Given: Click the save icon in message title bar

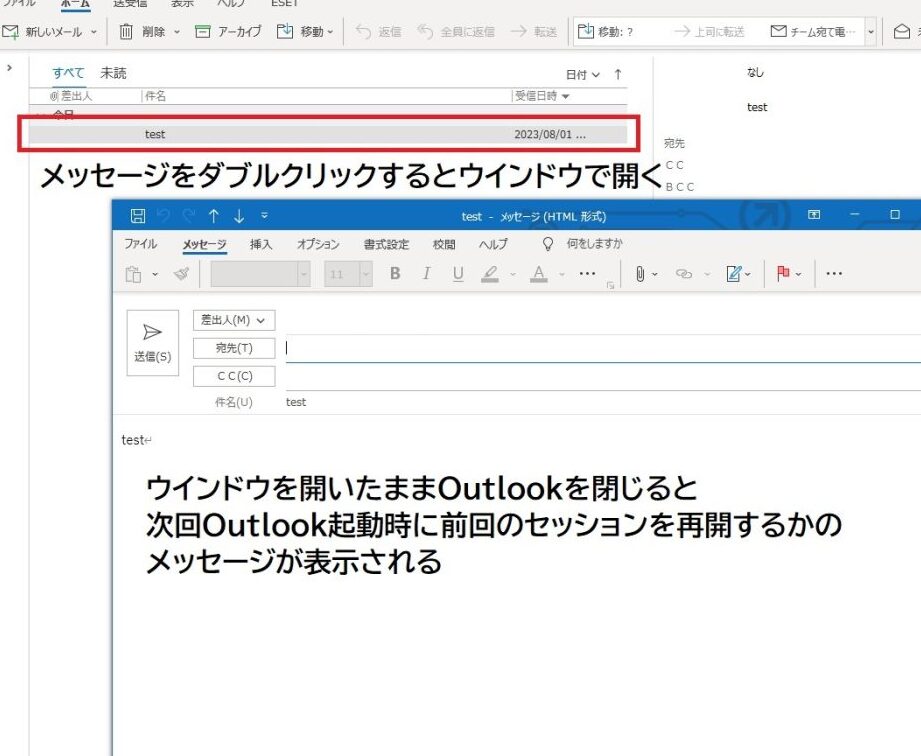Looking at the screenshot, I should coord(138,216).
